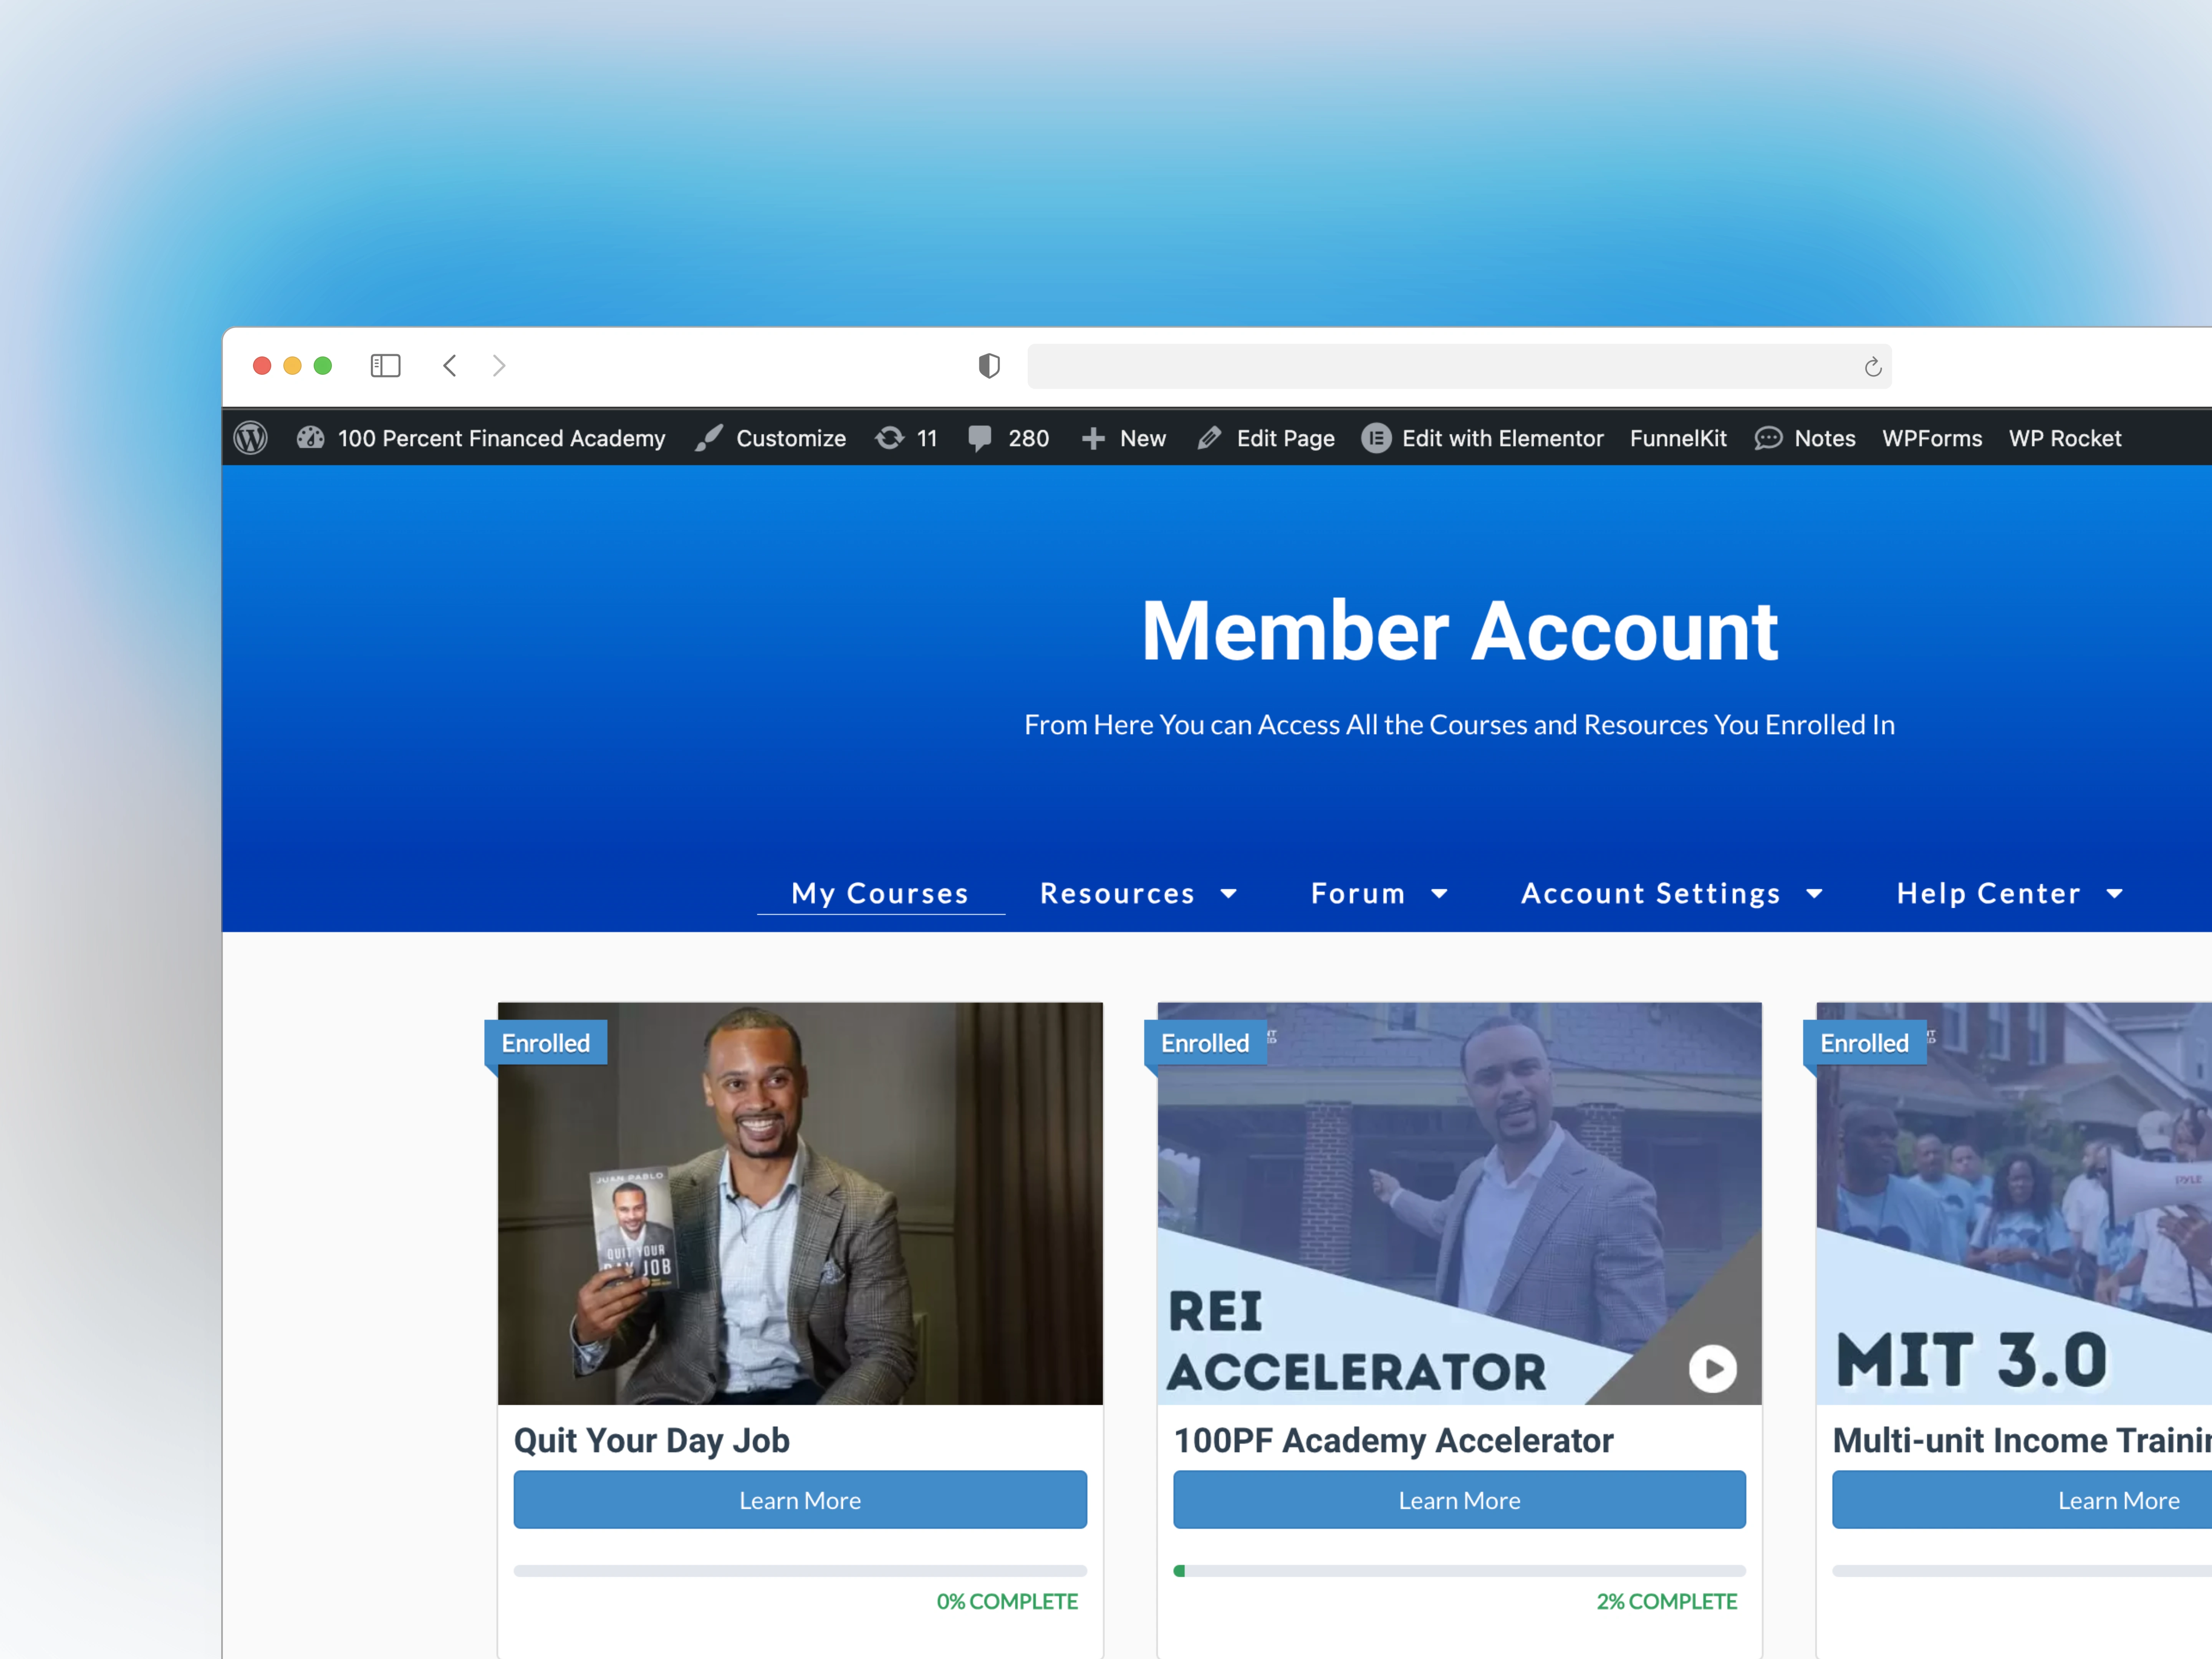Click the Multi-unit Income Training progress bar
The image size is (2212, 1659).
2022,1571
